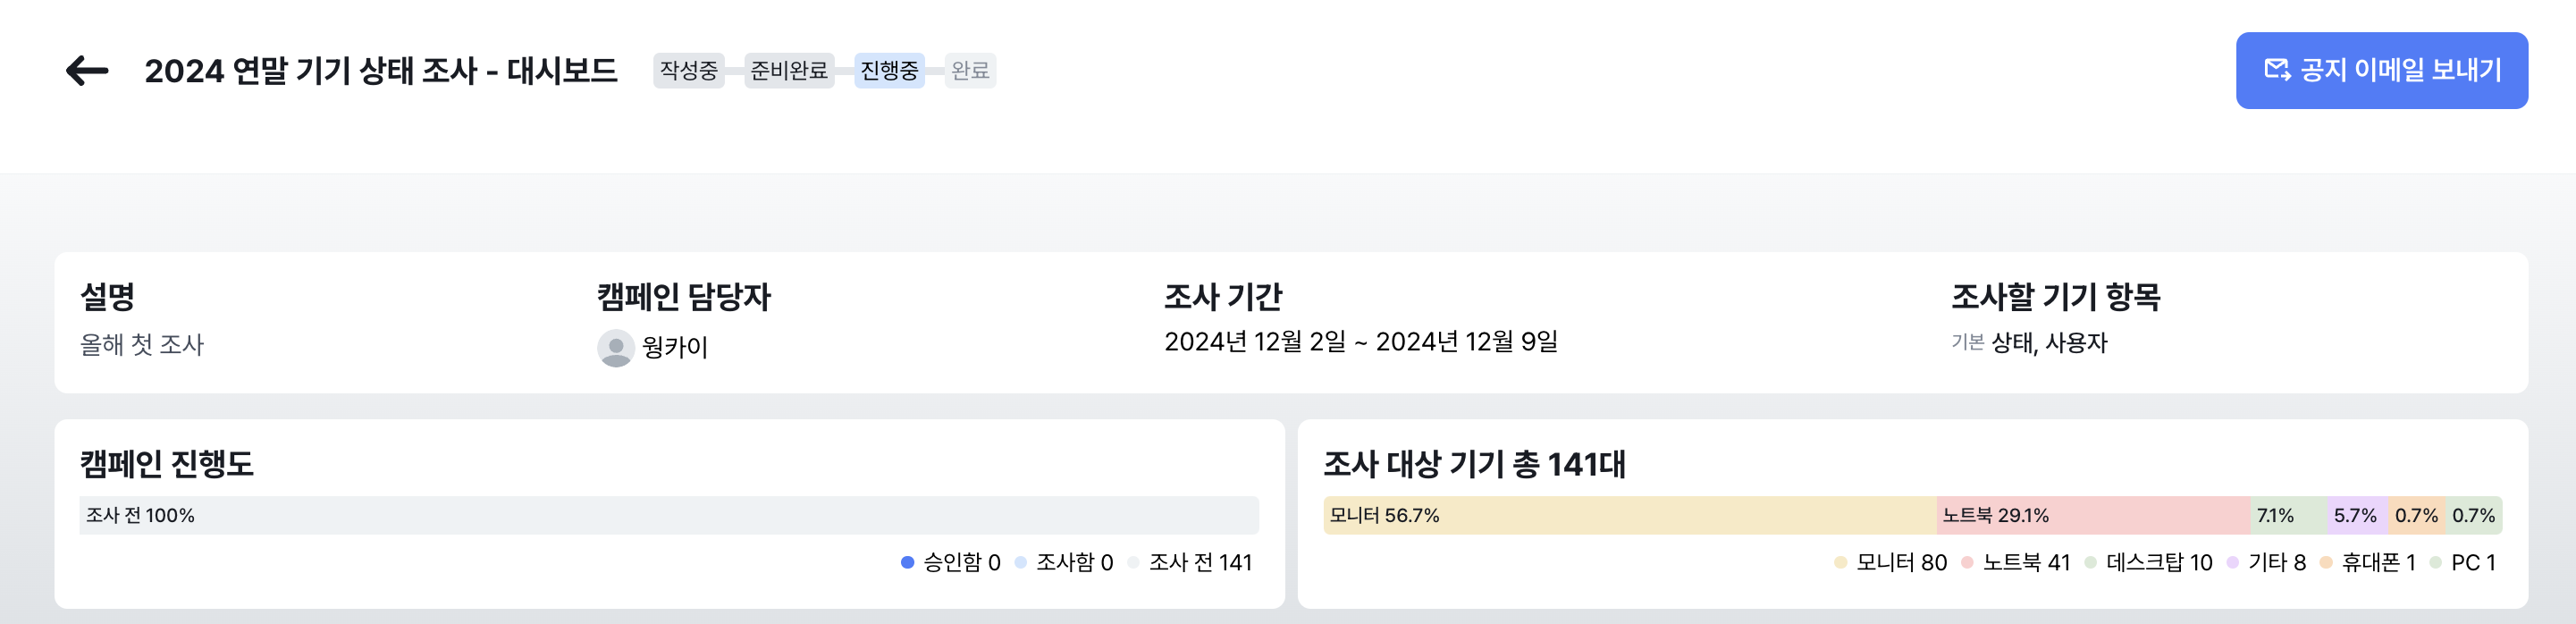
Task: Click the 데스크탑 legend dot
Action: click(x=2090, y=563)
